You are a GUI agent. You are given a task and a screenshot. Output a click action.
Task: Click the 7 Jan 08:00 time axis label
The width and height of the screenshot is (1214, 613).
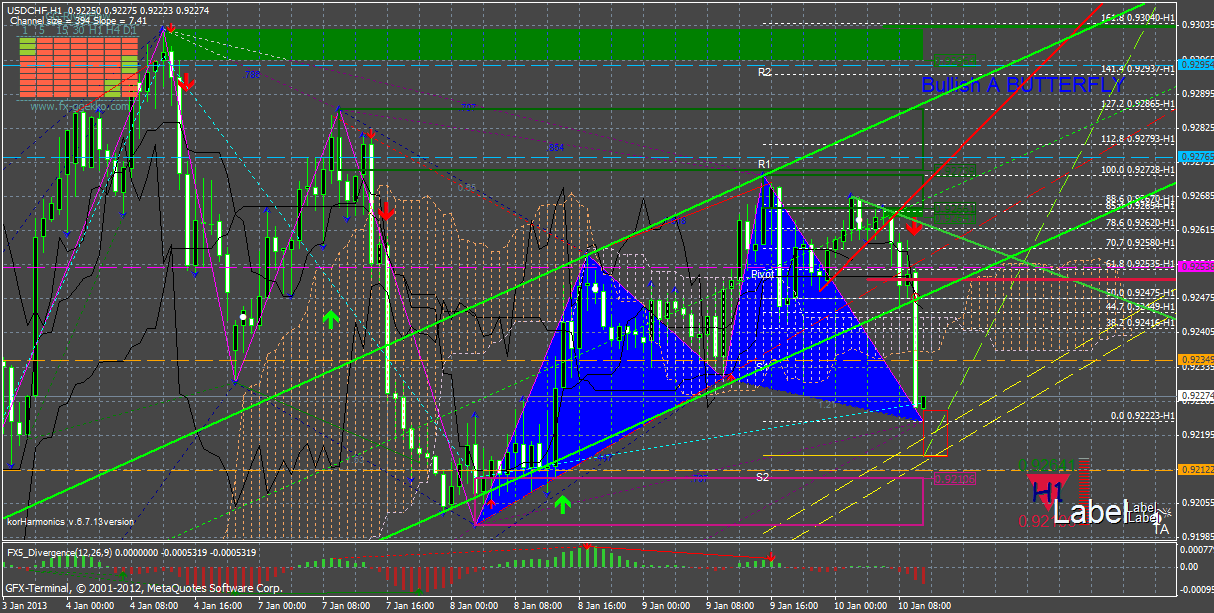[x=344, y=605]
